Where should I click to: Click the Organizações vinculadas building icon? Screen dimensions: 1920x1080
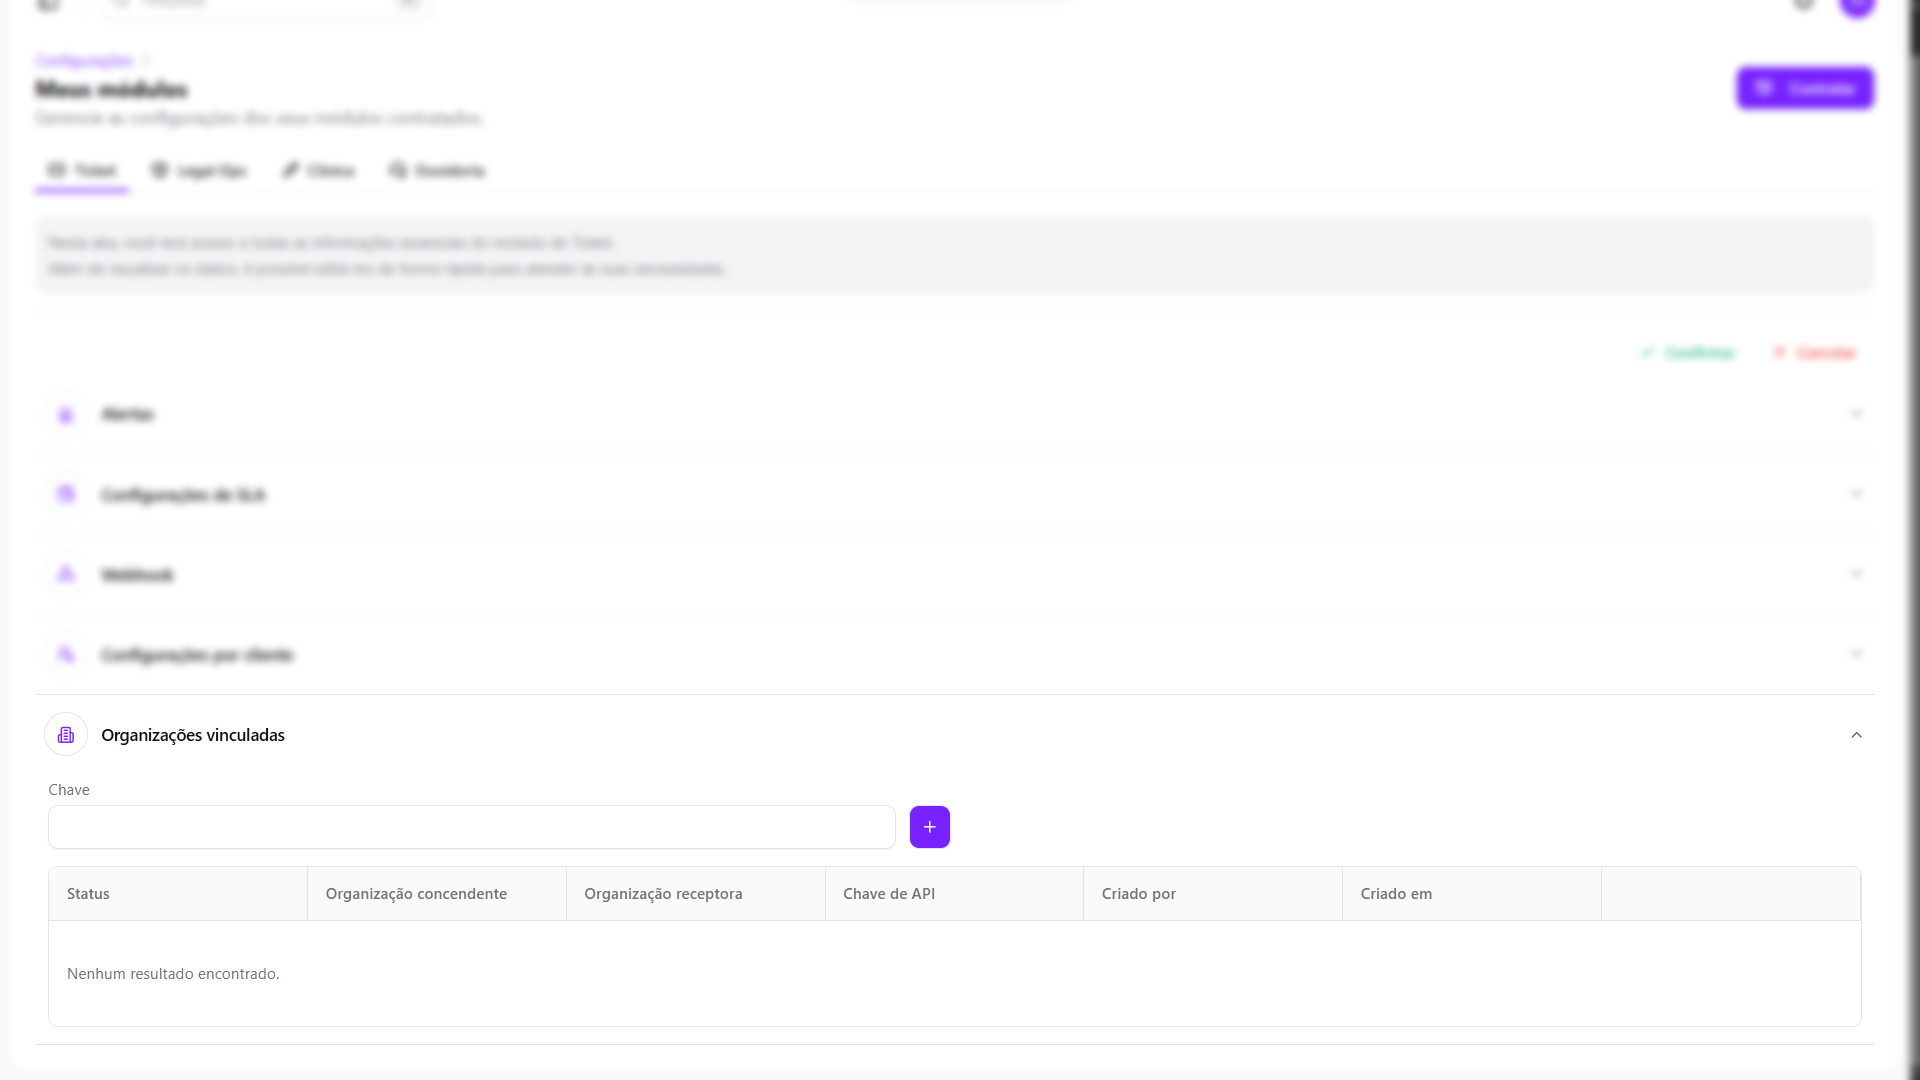66,735
